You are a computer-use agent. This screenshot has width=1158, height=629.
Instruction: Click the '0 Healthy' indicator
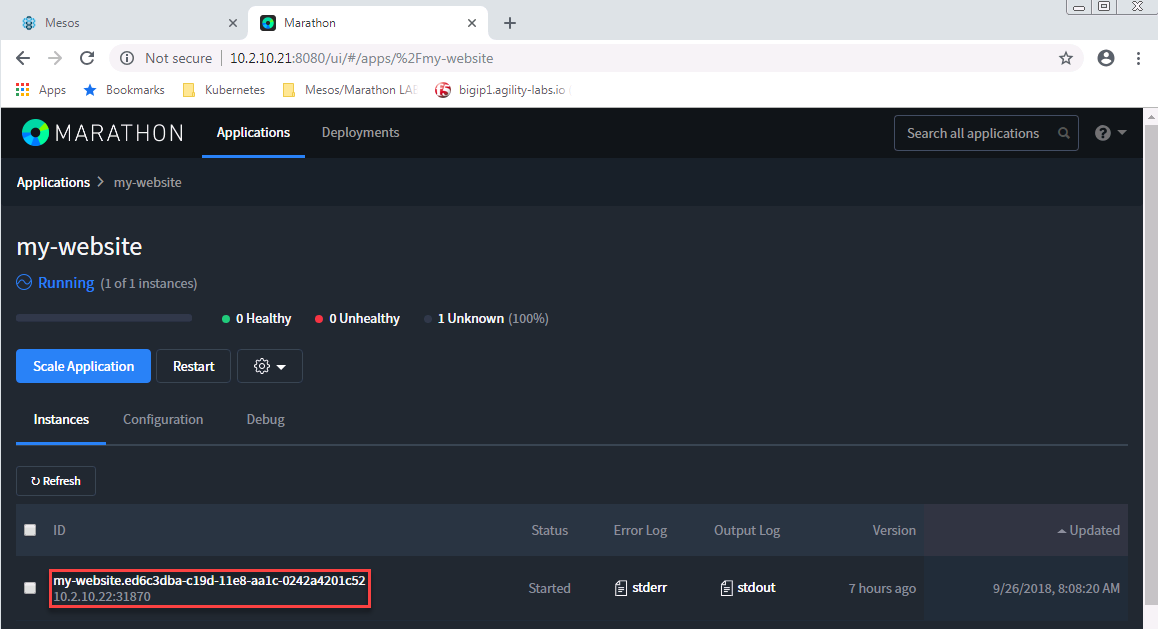(257, 318)
